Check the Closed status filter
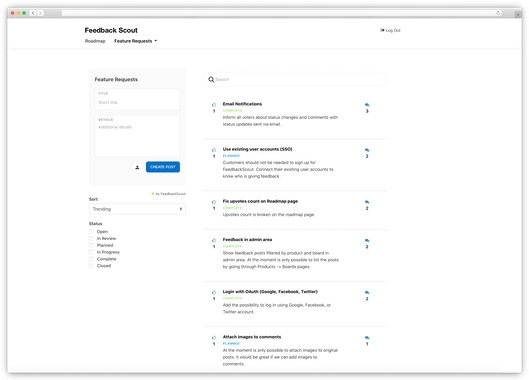The height and width of the screenshot is (380, 529). tap(91, 266)
